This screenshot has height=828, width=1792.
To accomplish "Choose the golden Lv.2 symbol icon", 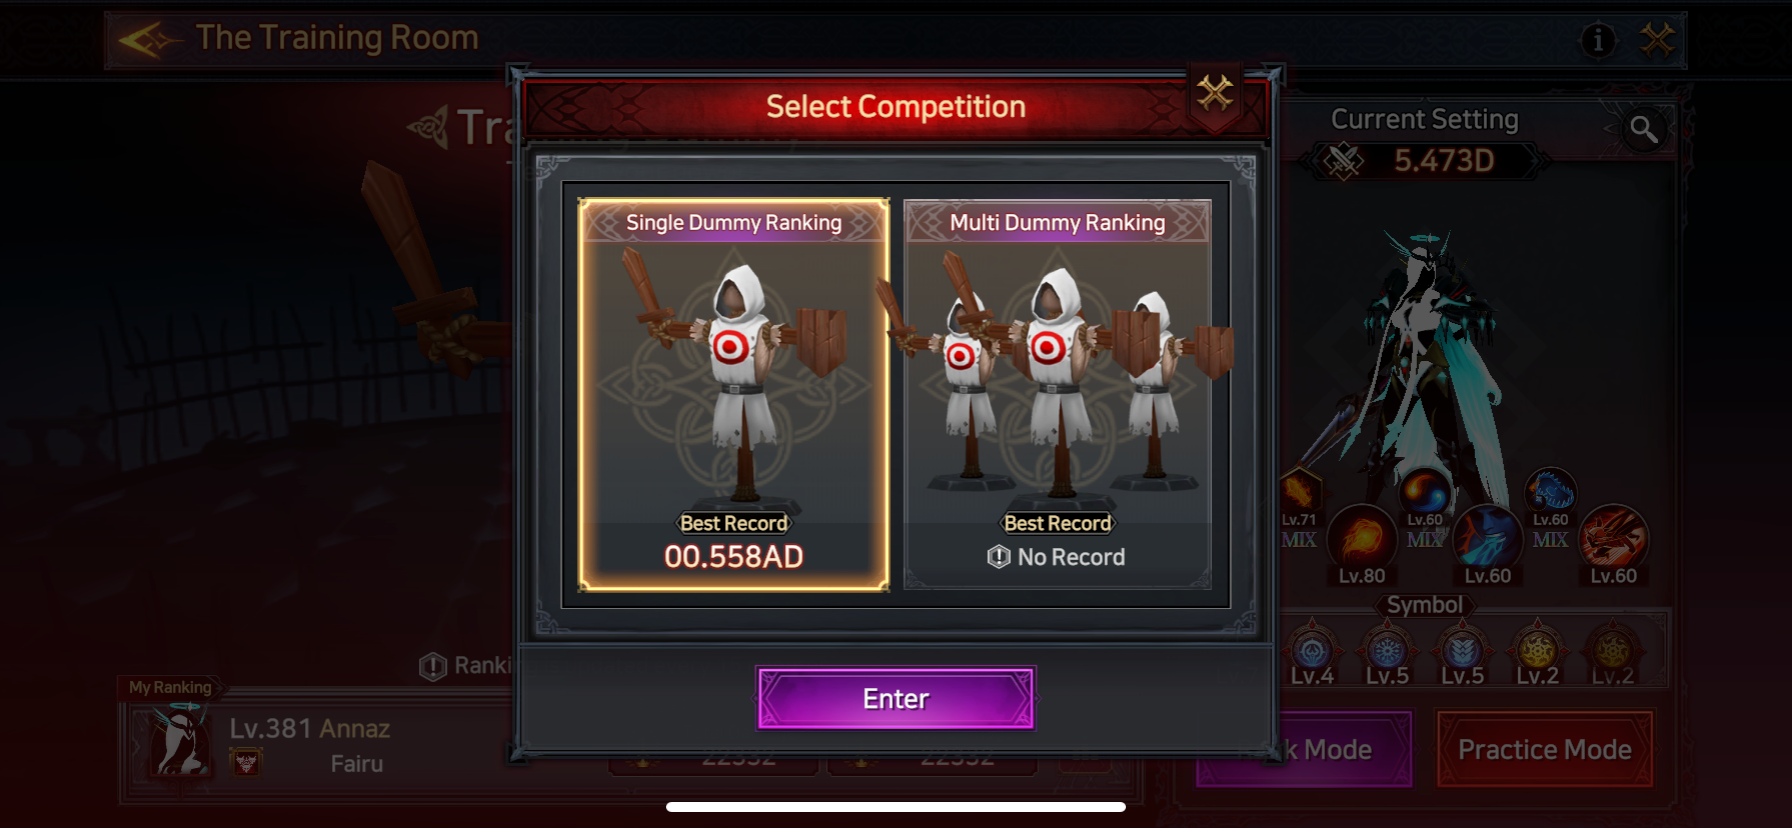I will (x=1537, y=652).
